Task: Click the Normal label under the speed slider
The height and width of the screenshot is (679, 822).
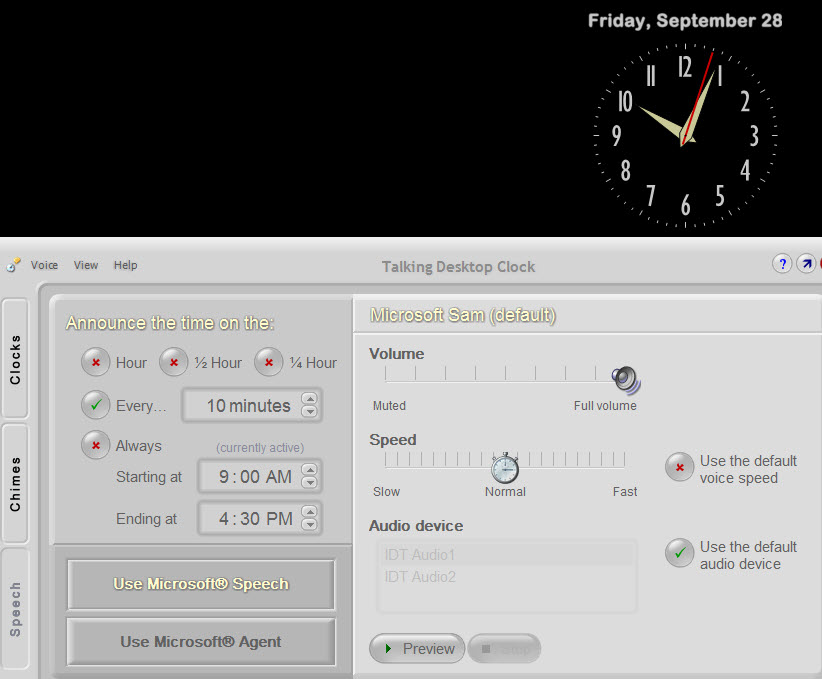Action: (x=505, y=491)
